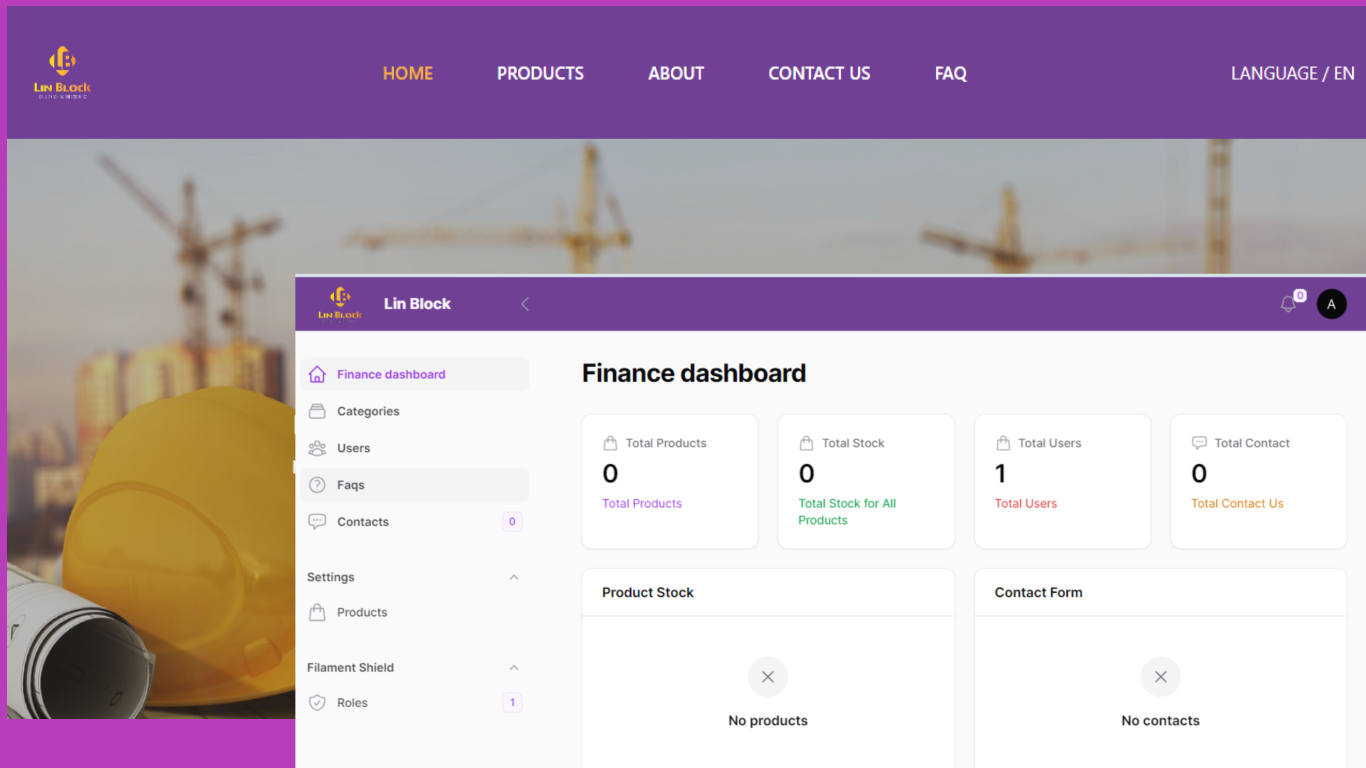Click the Filament Shield group label
1366x768 pixels.
pos(350,667)
